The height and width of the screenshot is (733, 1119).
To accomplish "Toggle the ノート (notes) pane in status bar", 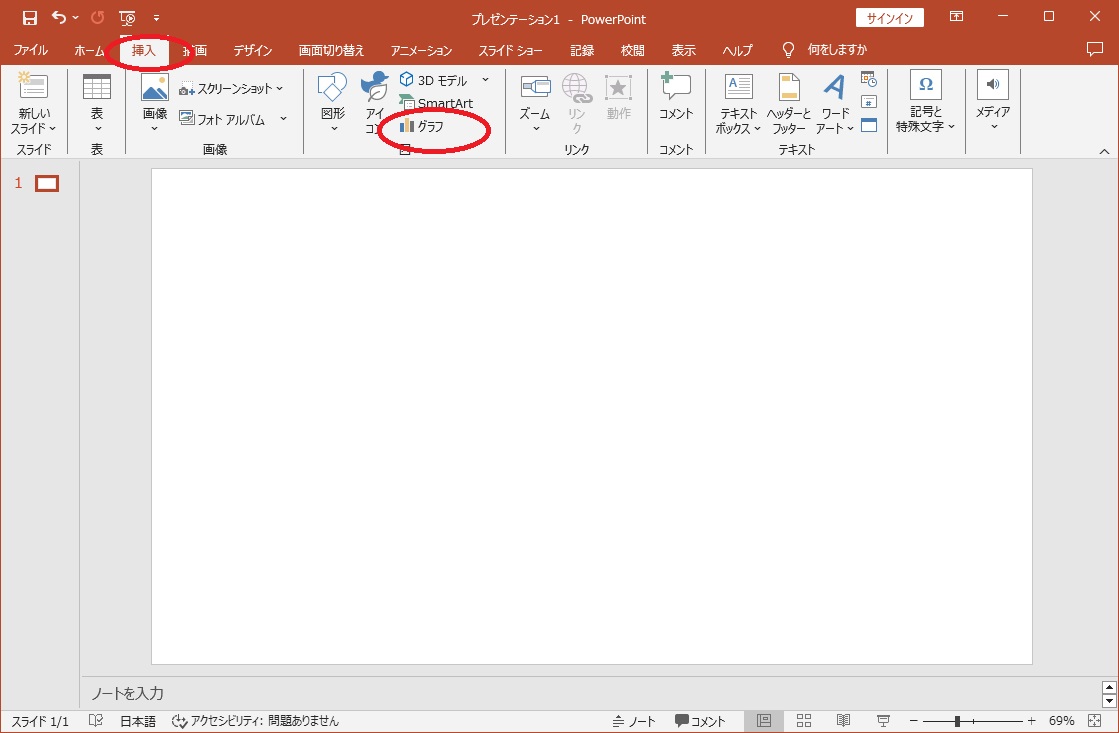I will (634, 721).
